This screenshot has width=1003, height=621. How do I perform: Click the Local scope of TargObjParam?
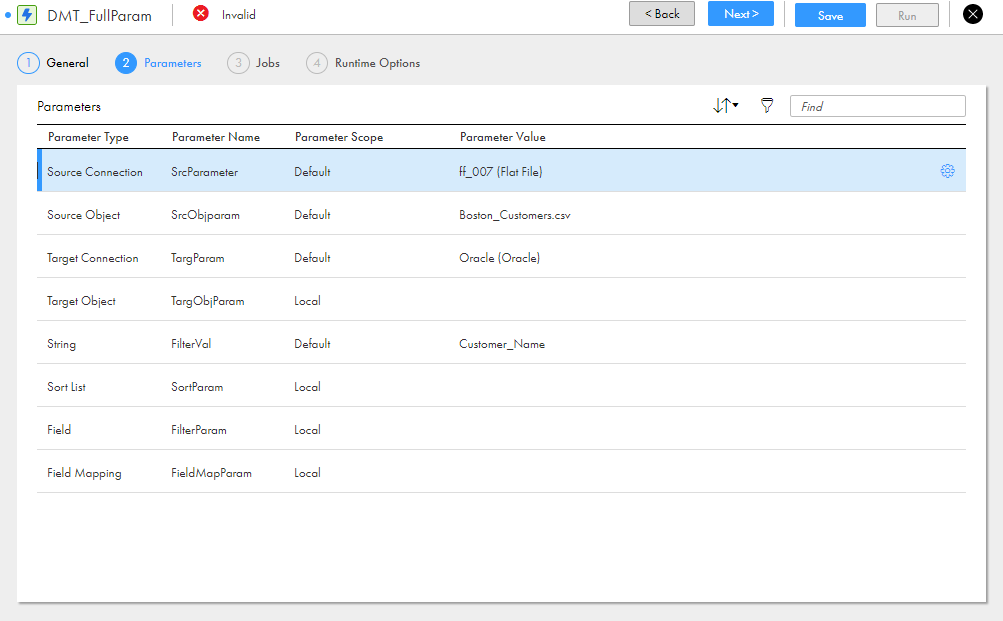tap(307, 301)
